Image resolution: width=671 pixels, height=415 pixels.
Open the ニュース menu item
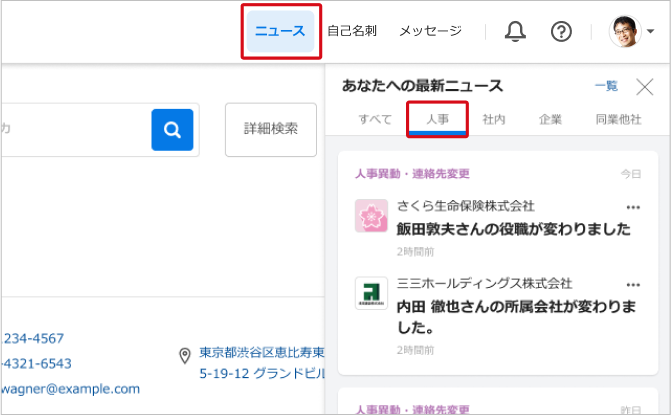[280, 31]
